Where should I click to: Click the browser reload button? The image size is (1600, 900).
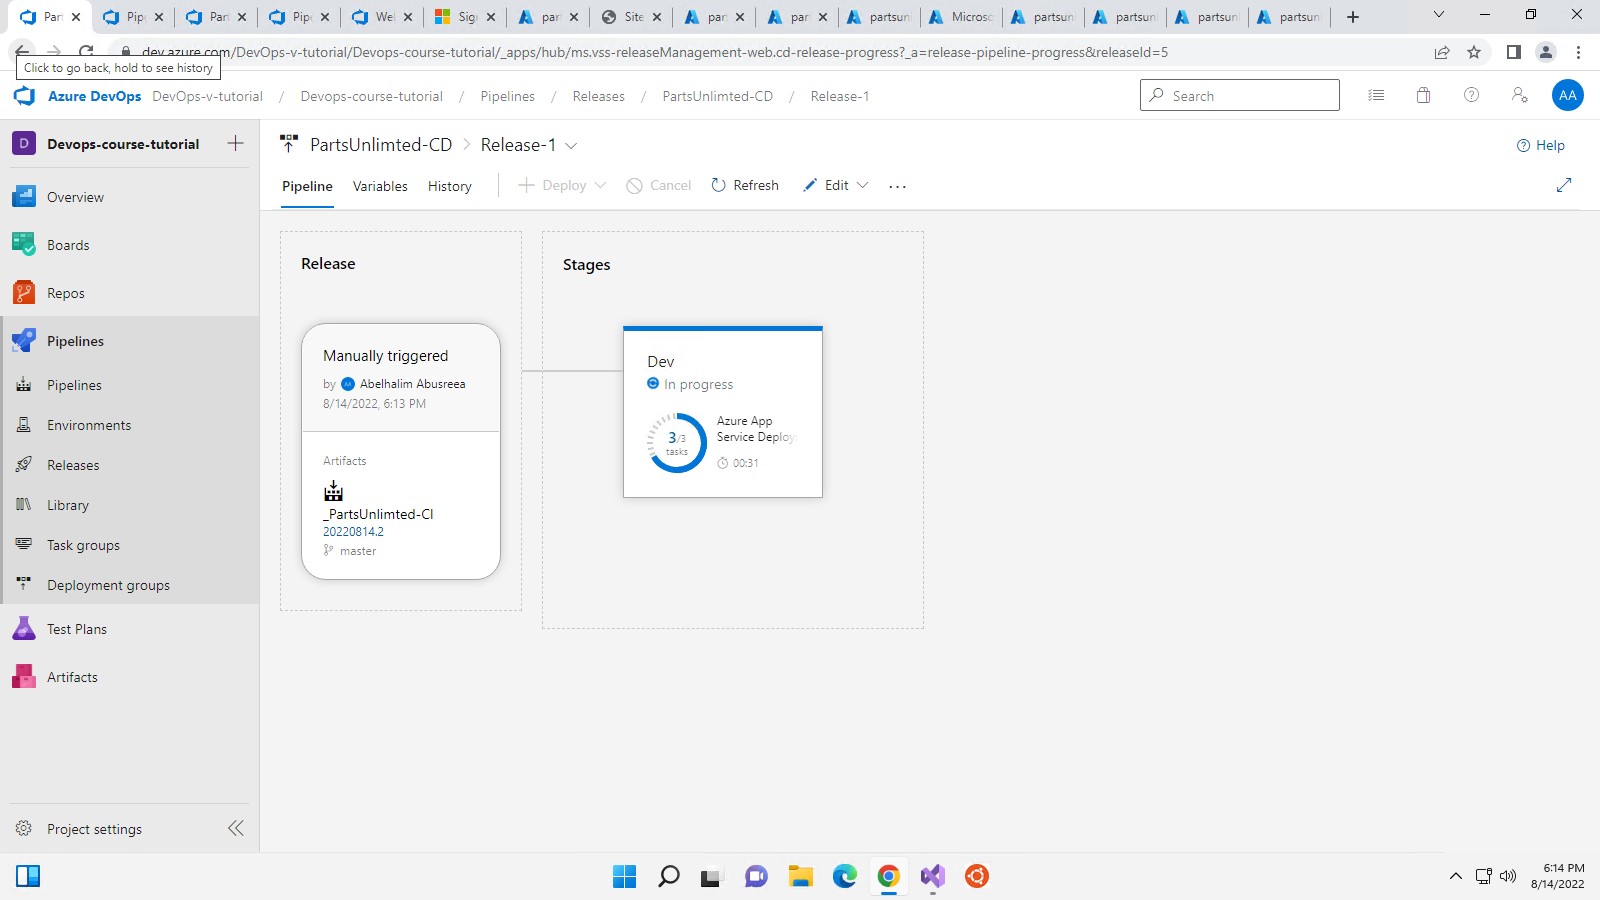click(86, 51)
